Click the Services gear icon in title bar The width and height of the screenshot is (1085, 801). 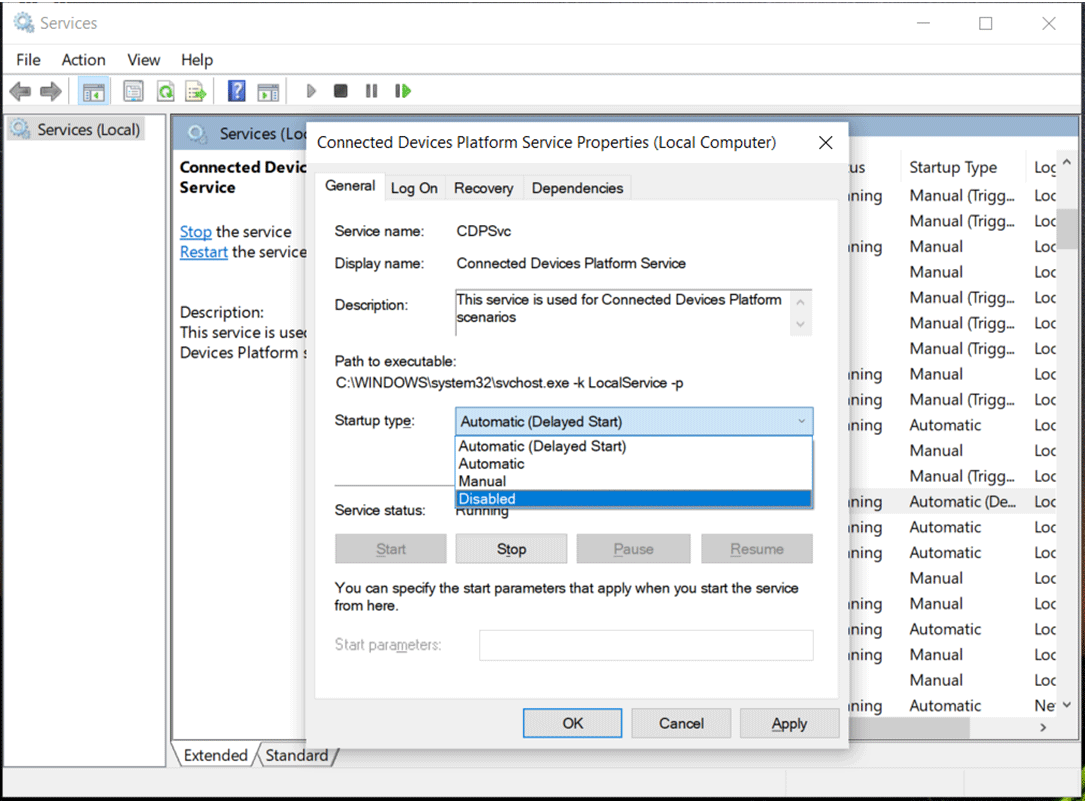coord(24,23)
